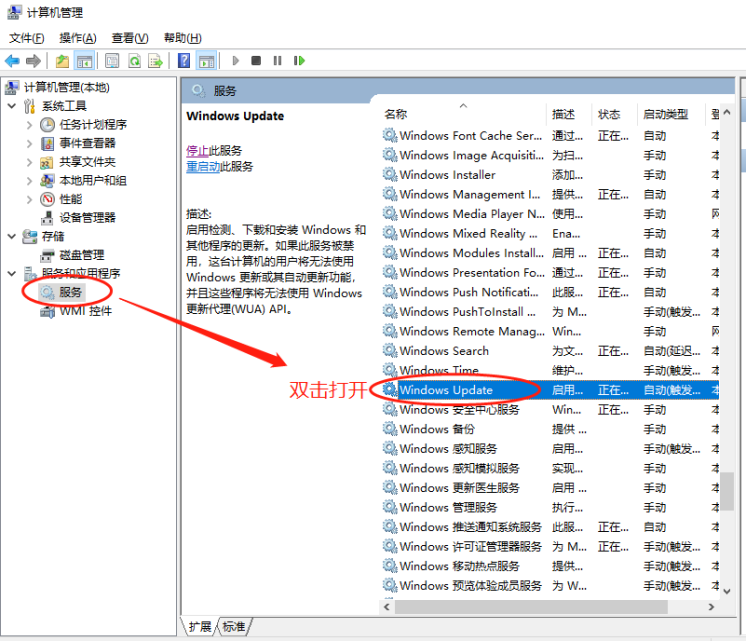Image resolution: width=746 pixels, height=641 pixels.
Task: Click the 停止 service link
Action: coord(197,150)
